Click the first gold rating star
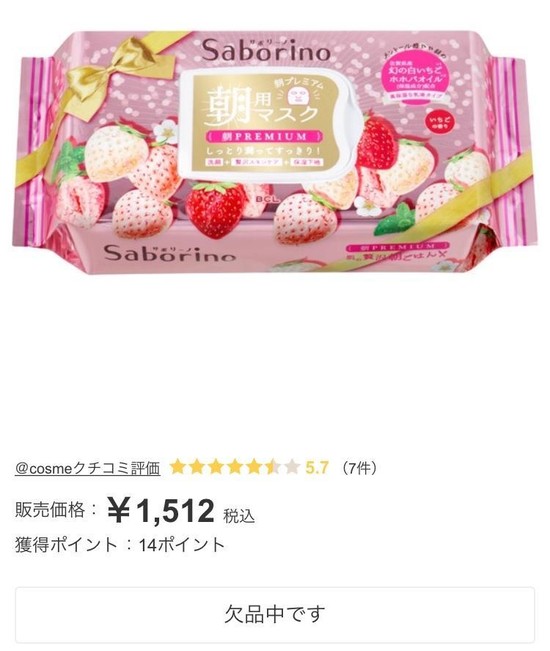This screenshot has height=651, width=550. click(x=177, y=467)
